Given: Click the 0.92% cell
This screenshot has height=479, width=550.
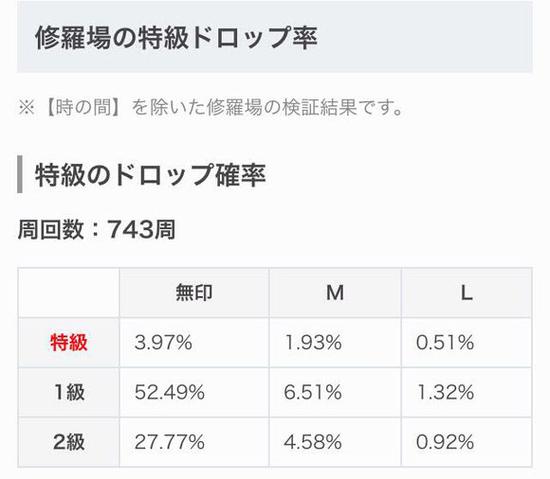Looking at the screenshot, I should [x=467, y=442].
